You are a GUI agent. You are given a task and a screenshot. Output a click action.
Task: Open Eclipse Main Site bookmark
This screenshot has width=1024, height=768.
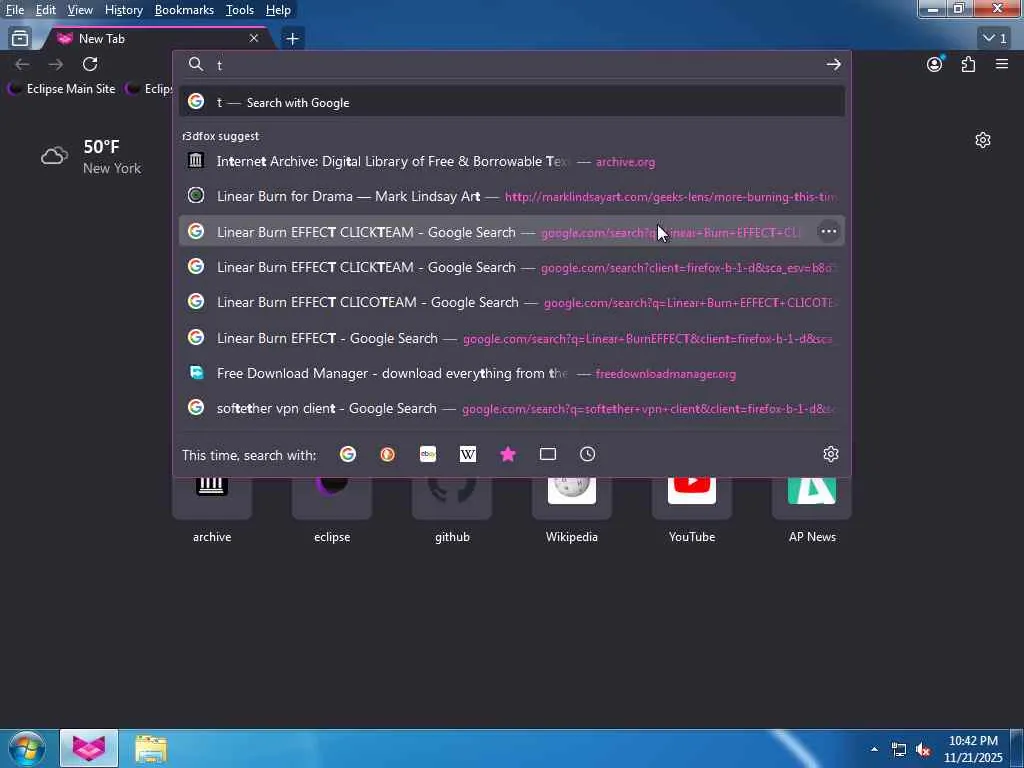(62, 89)
